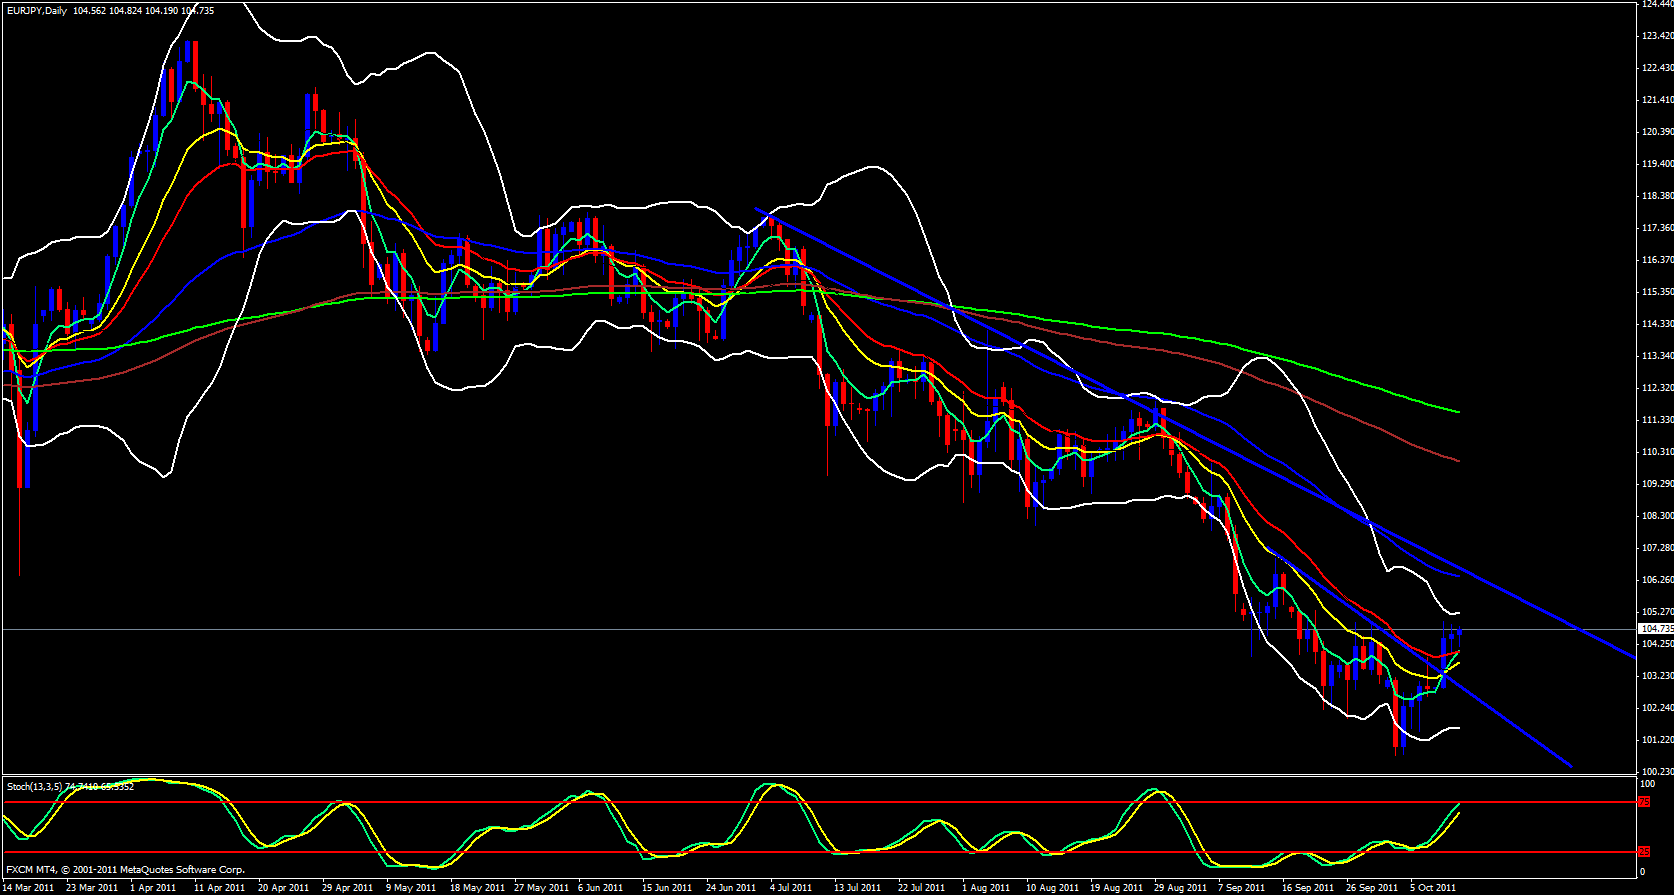The height and width of the screenshot is (895, 1674).
Task: Click the 6 Jun 2011 date label
Action: tap(600, 888)
